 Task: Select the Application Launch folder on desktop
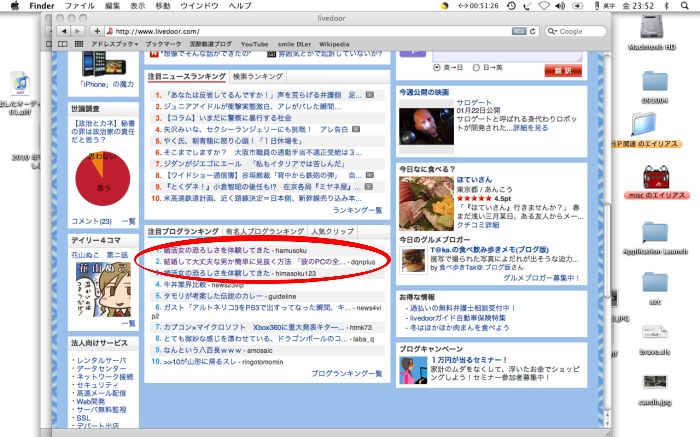click(655, 232)
